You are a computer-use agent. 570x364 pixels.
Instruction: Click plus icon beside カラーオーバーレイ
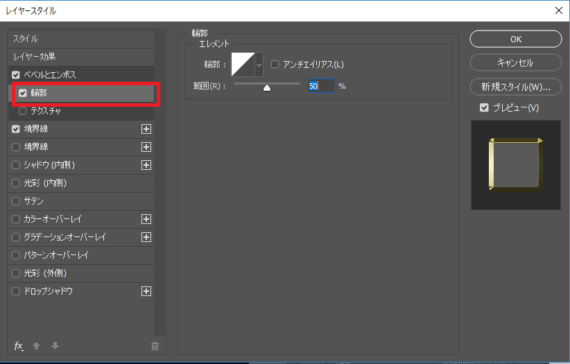(146, 219)
